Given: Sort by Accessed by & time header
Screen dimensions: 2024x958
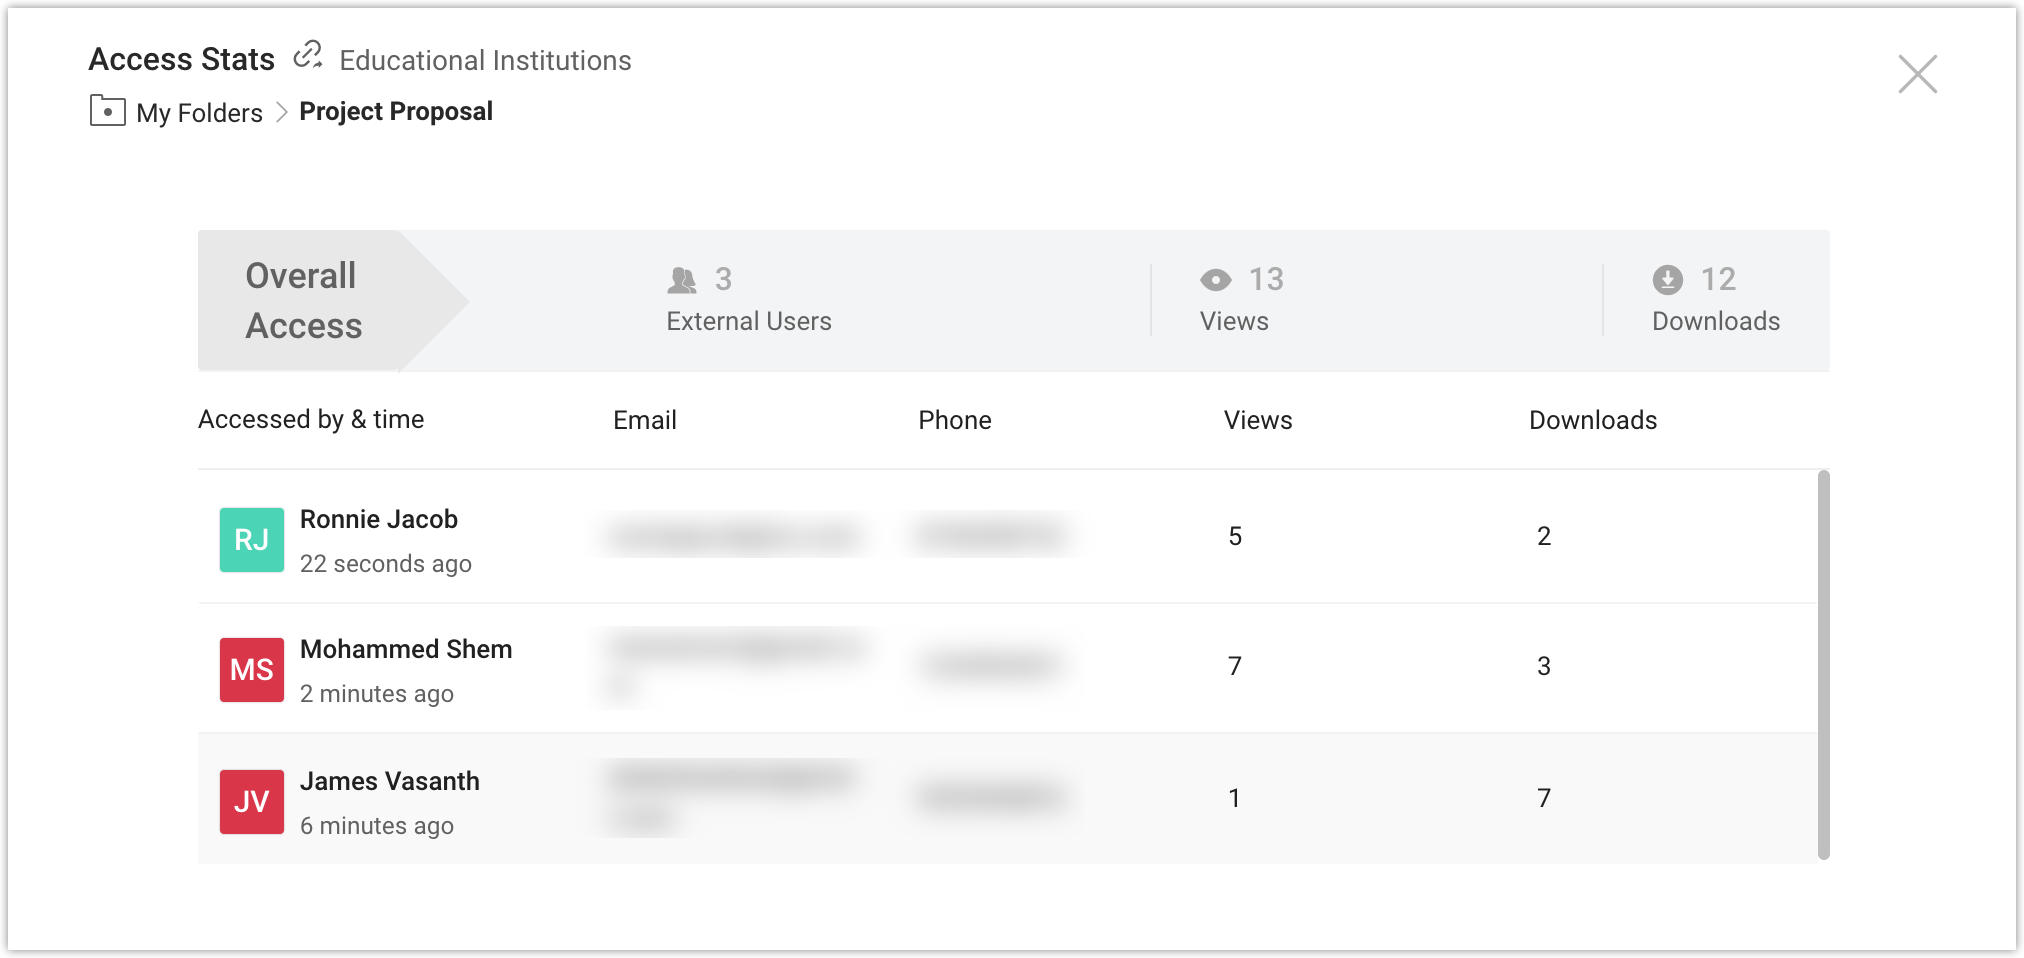Looking at the screenshot, I should coord(311,419).
